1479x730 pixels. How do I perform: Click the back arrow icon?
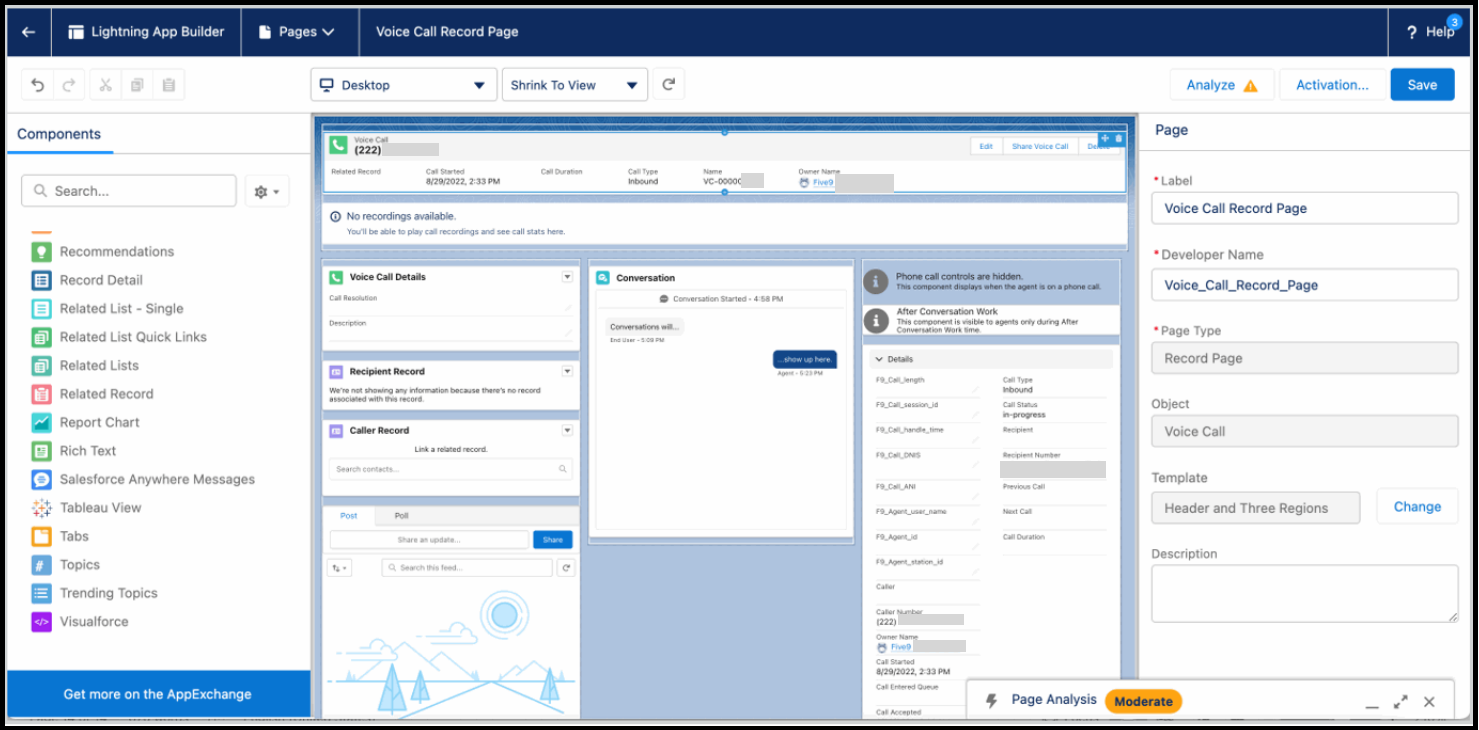28,32
